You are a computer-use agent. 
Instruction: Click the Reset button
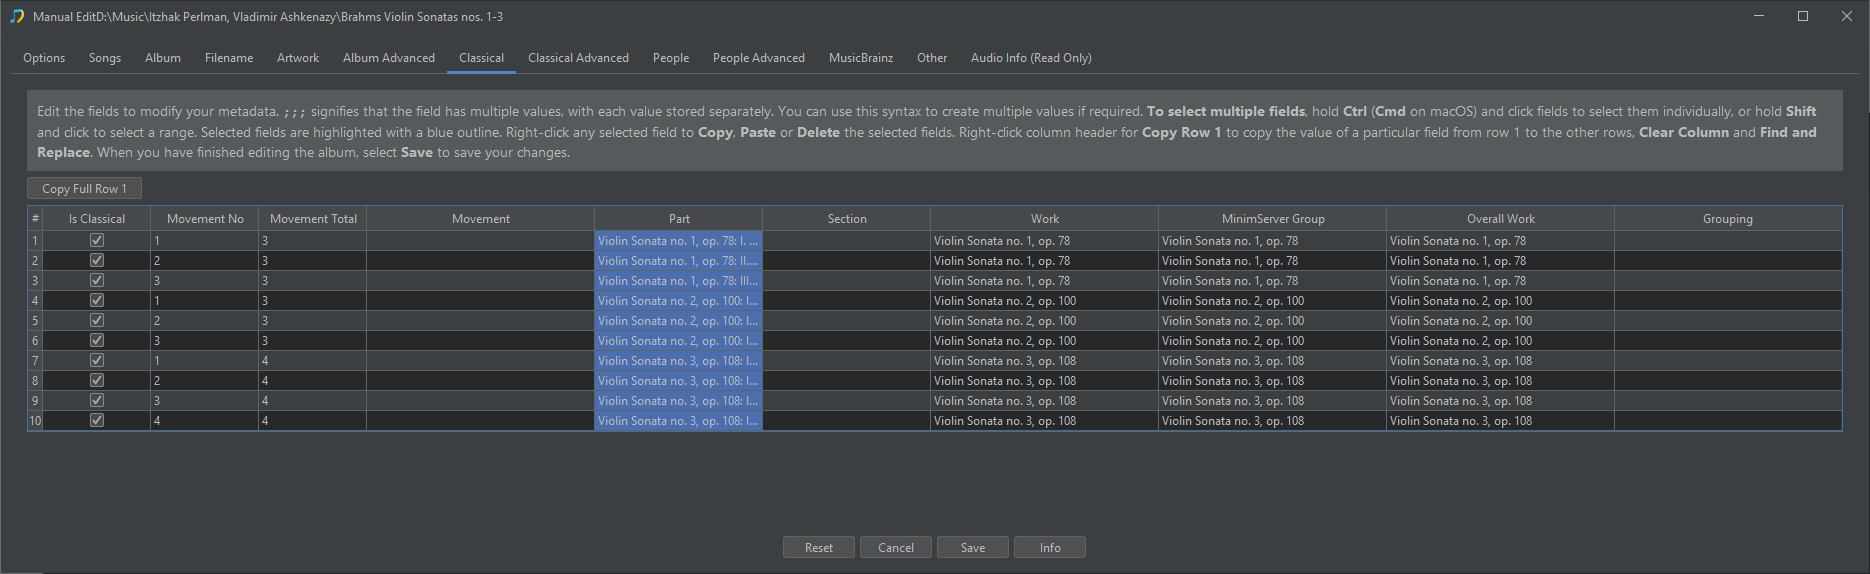click(x=819, y=547)
